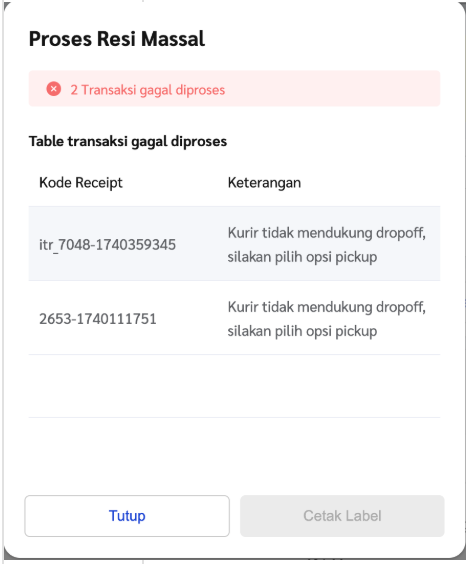Click the second row's dropoff error description
Viewport: 470px width, 564px height.
tap(327, 319)
